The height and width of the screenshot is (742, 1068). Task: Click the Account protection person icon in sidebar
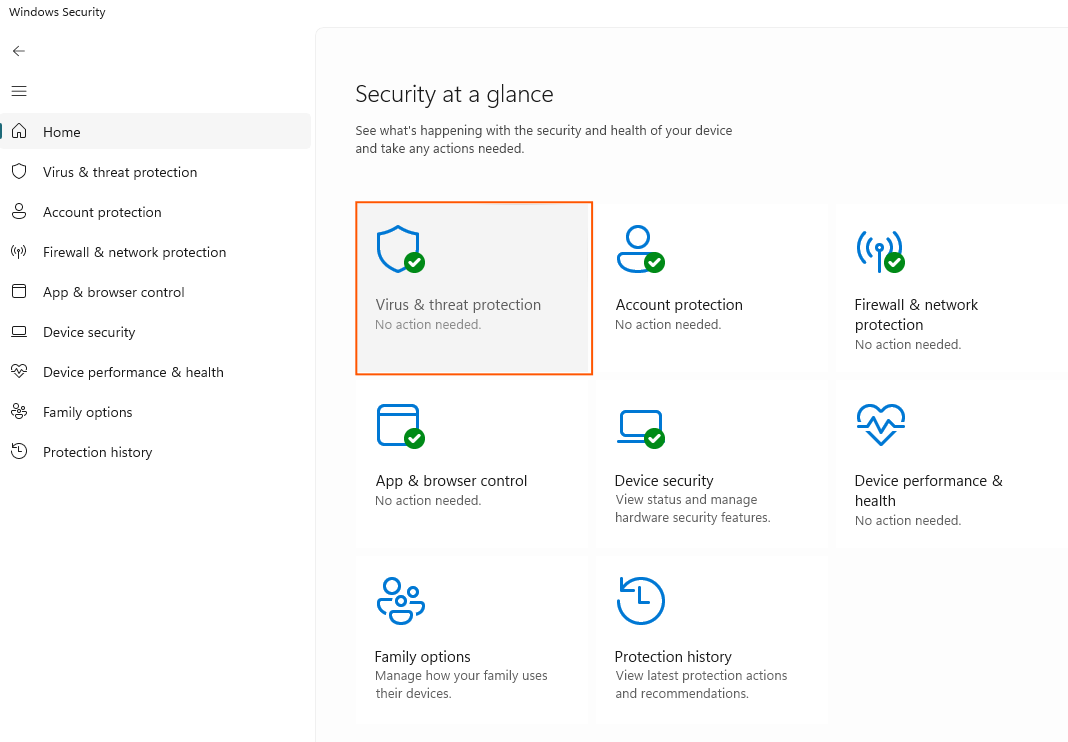tap(19, 211)
